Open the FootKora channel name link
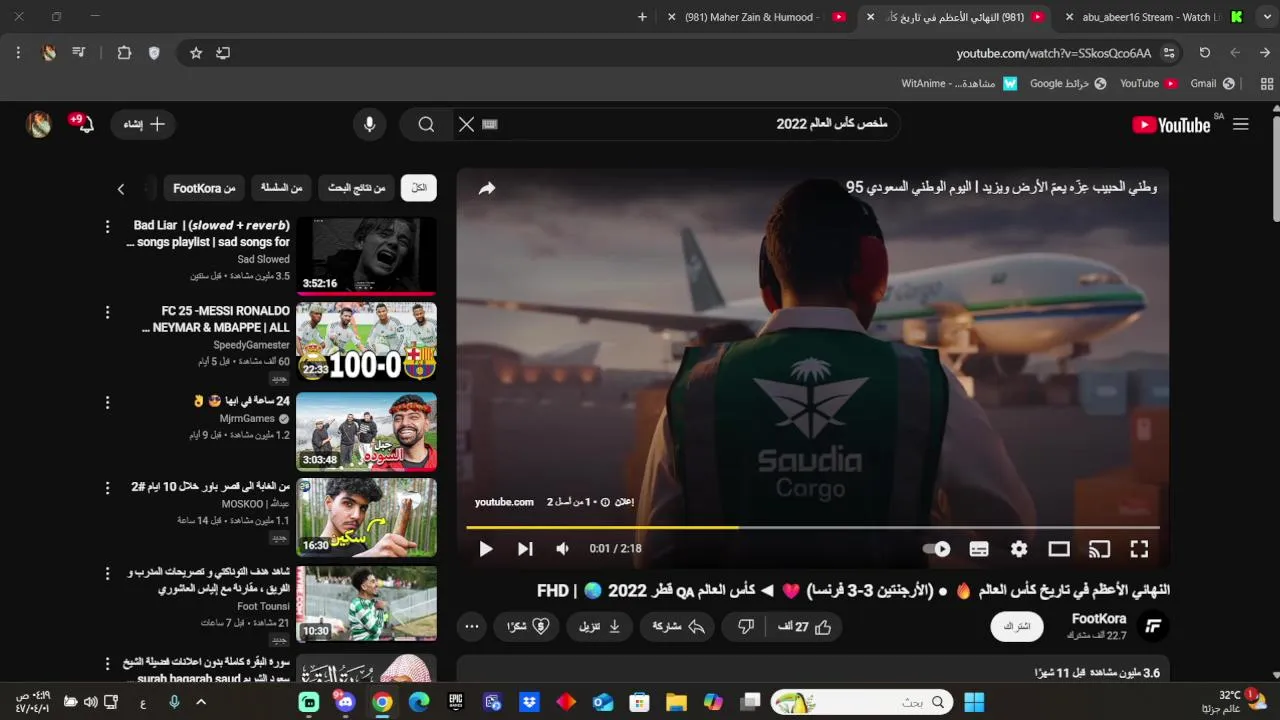This screenshot has width=1280, height=720. (1099, 619)
